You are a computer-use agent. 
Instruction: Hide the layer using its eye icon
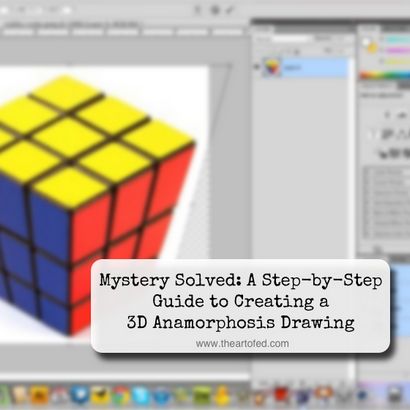pos(256,67)
